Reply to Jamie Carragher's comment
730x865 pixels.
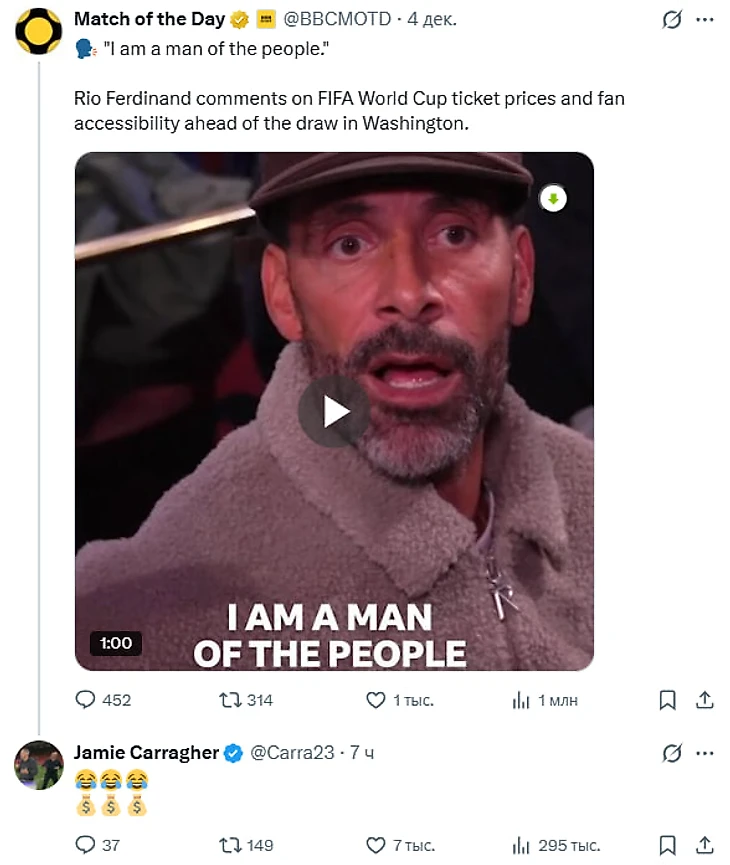point(87,845)
